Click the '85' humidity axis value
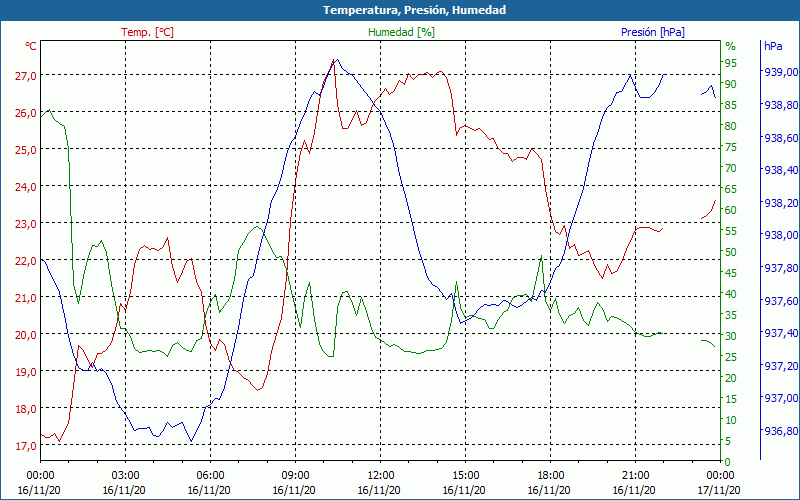The image size is (800, 500). 731,105
